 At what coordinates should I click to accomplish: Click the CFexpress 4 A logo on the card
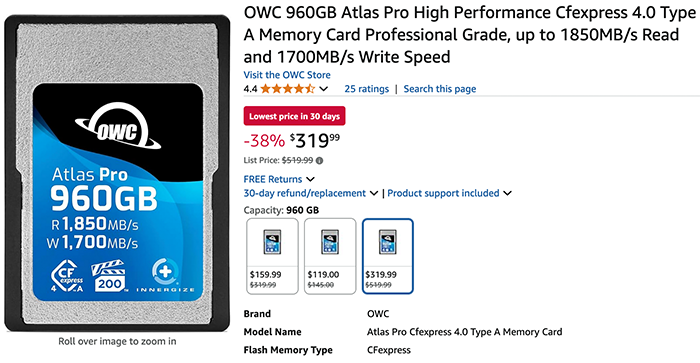[x=67, y=276]
